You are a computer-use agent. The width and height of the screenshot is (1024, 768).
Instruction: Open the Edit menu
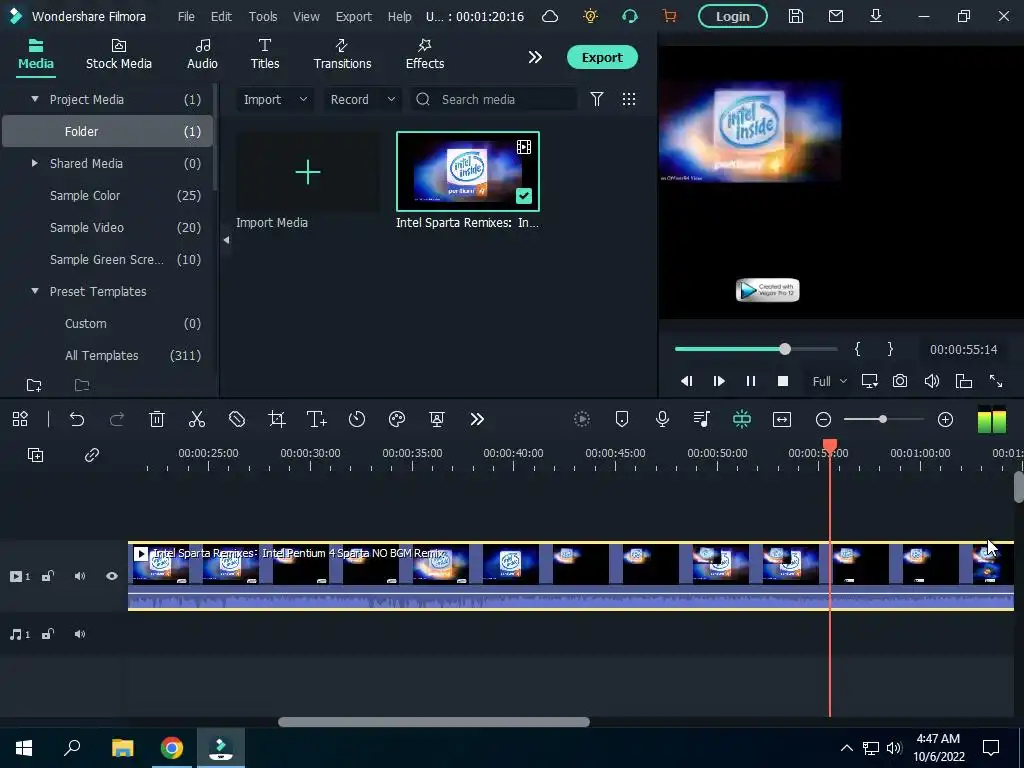[x=221, y=16]
